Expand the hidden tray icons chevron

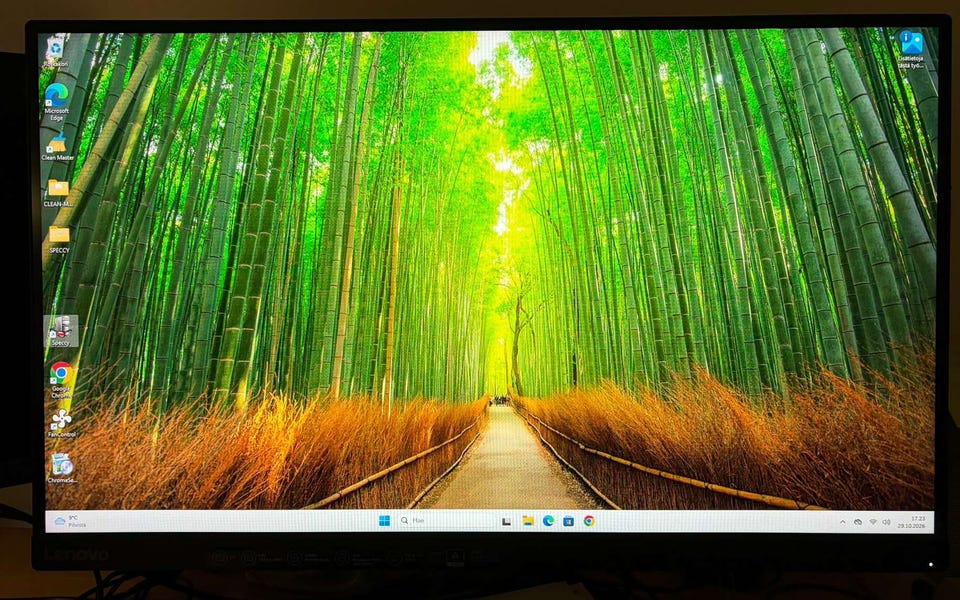click(x=842, y=522)
